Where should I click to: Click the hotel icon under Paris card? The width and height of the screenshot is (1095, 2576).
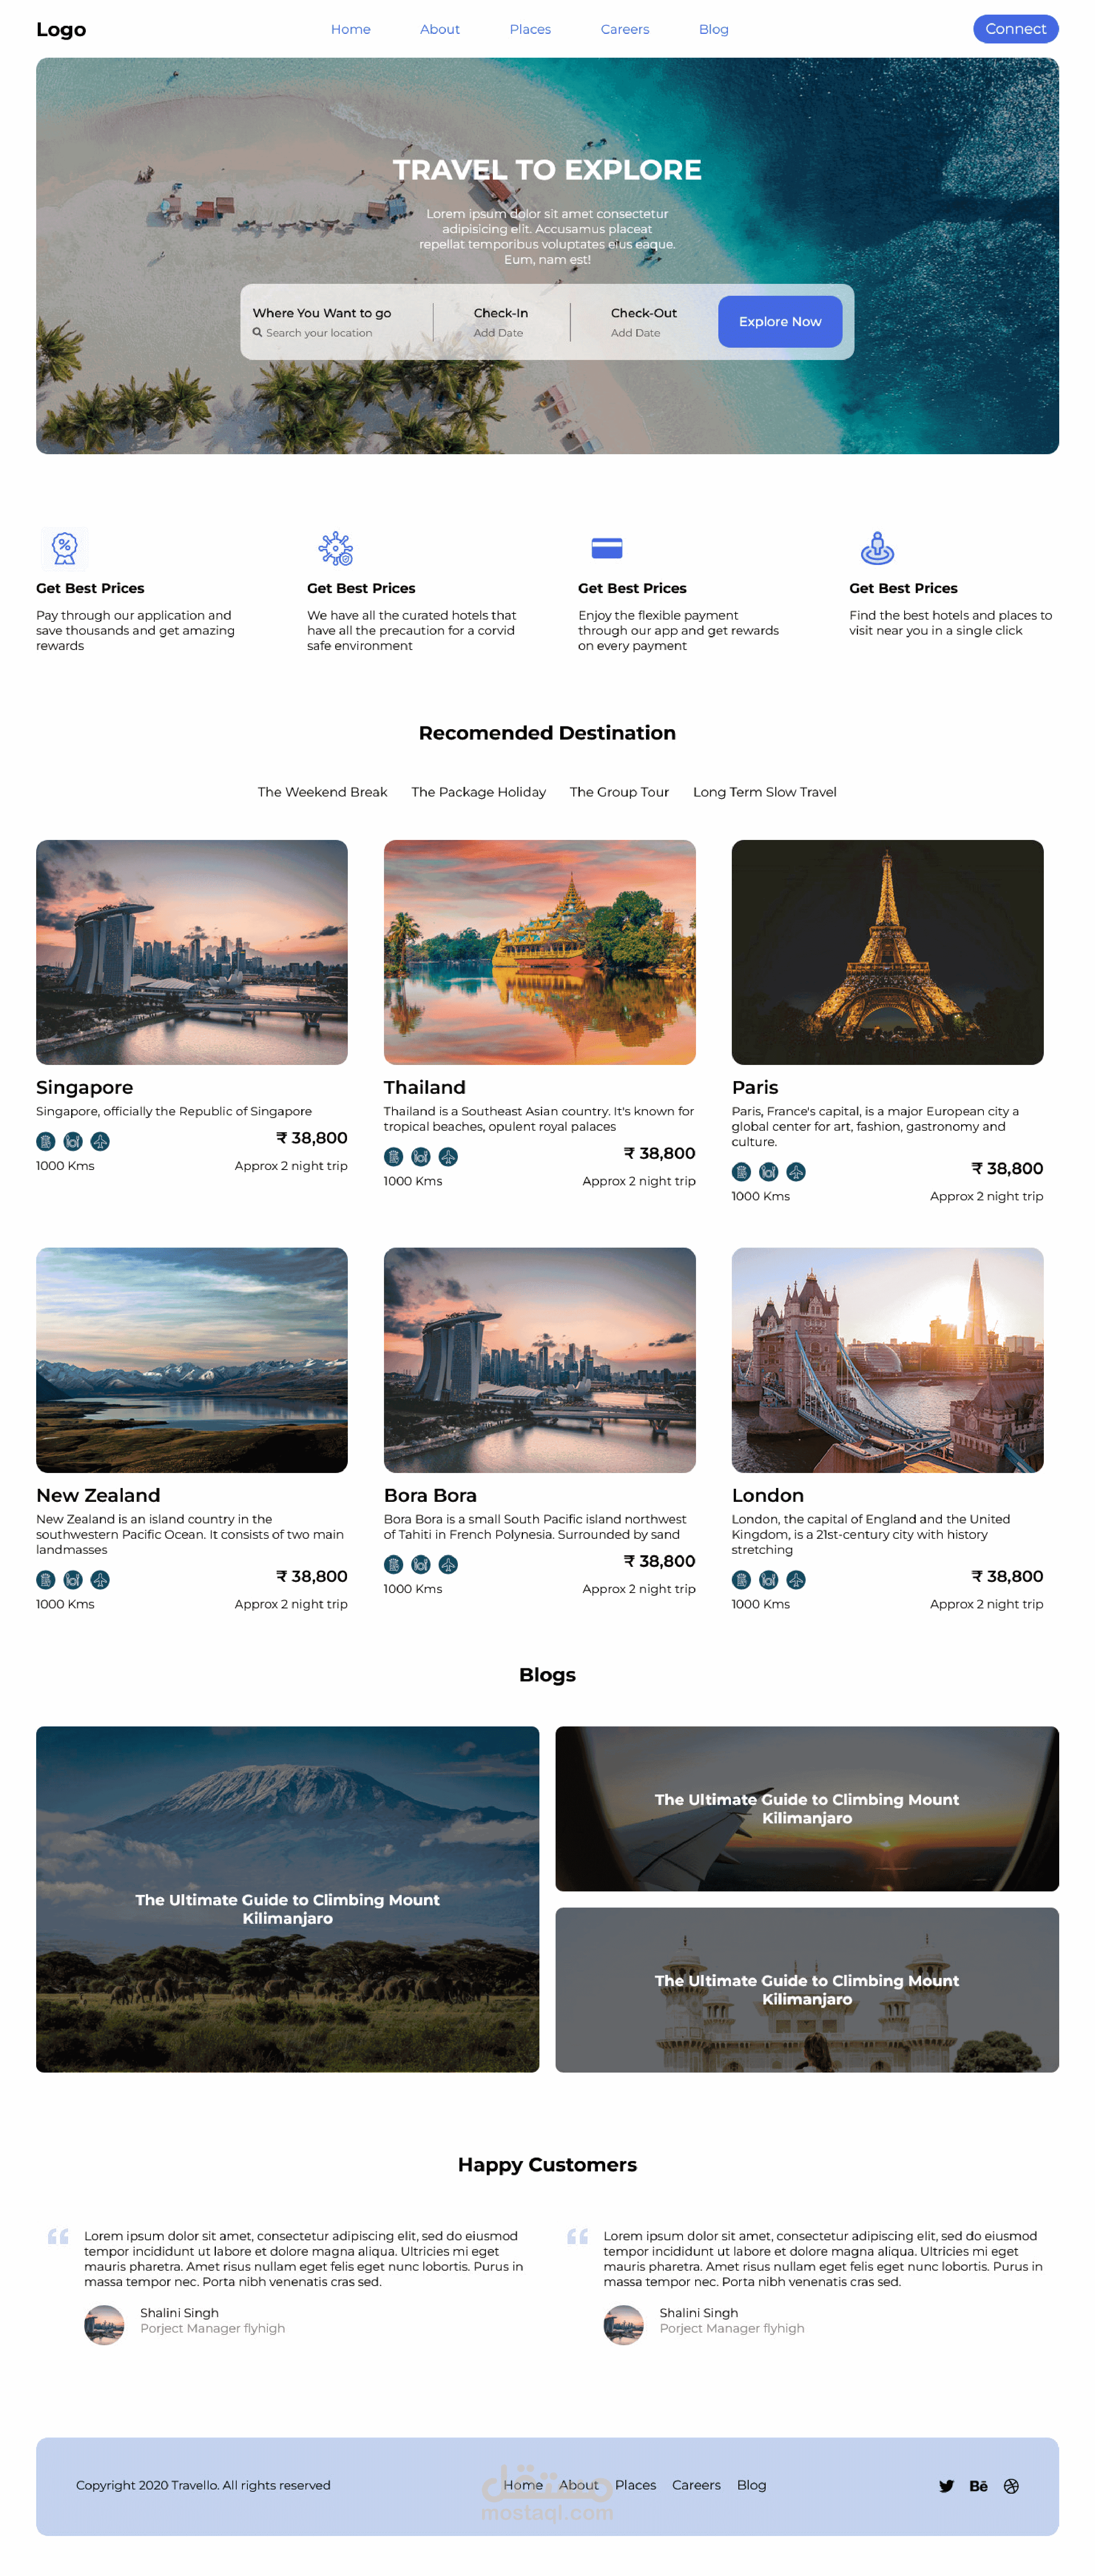[741, 1171]
